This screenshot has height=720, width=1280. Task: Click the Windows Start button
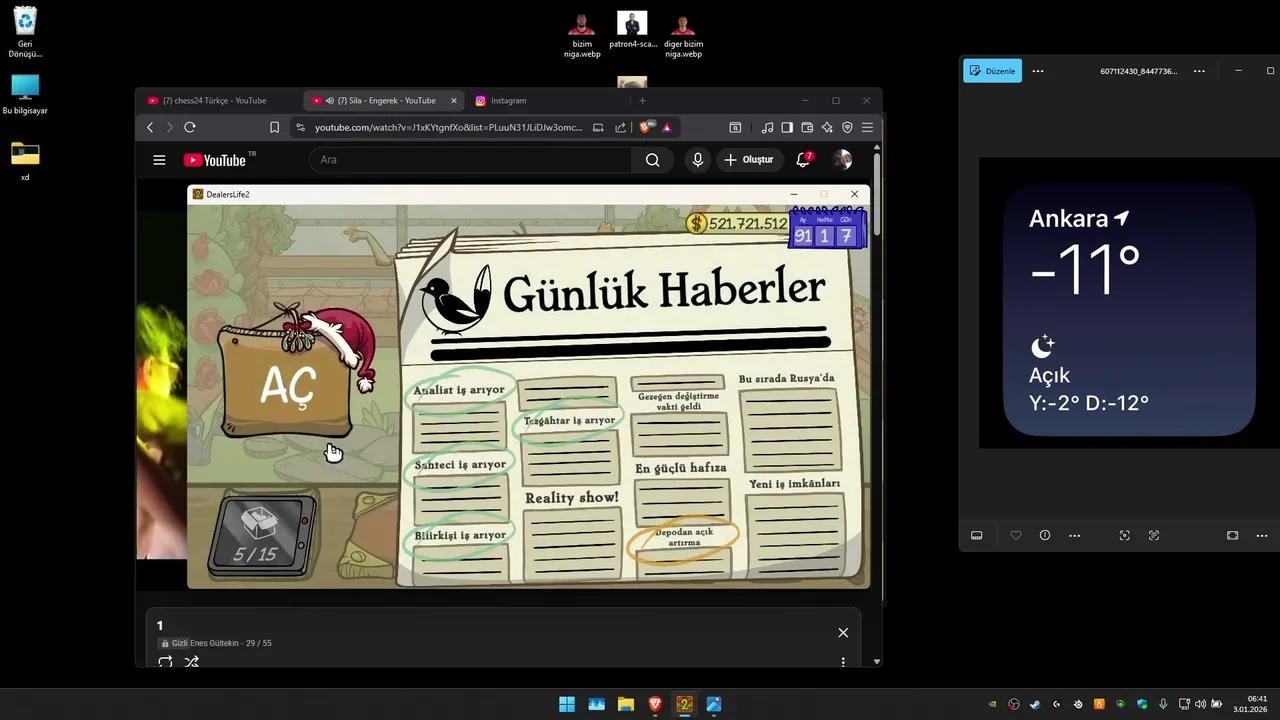[567, 704]
